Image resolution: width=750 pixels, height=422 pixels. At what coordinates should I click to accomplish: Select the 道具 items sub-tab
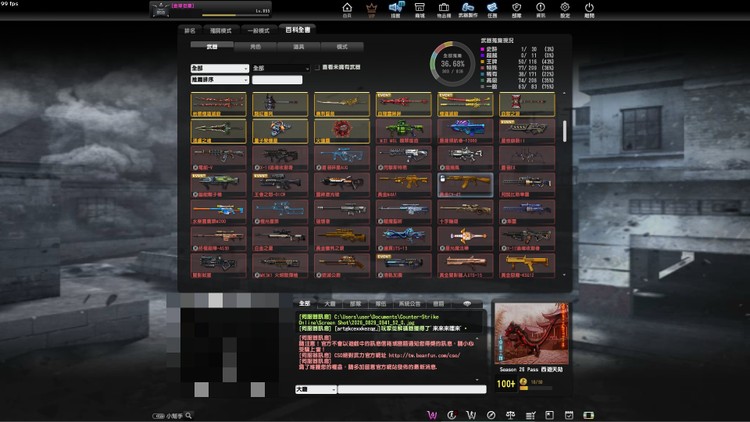coord(298,46)
